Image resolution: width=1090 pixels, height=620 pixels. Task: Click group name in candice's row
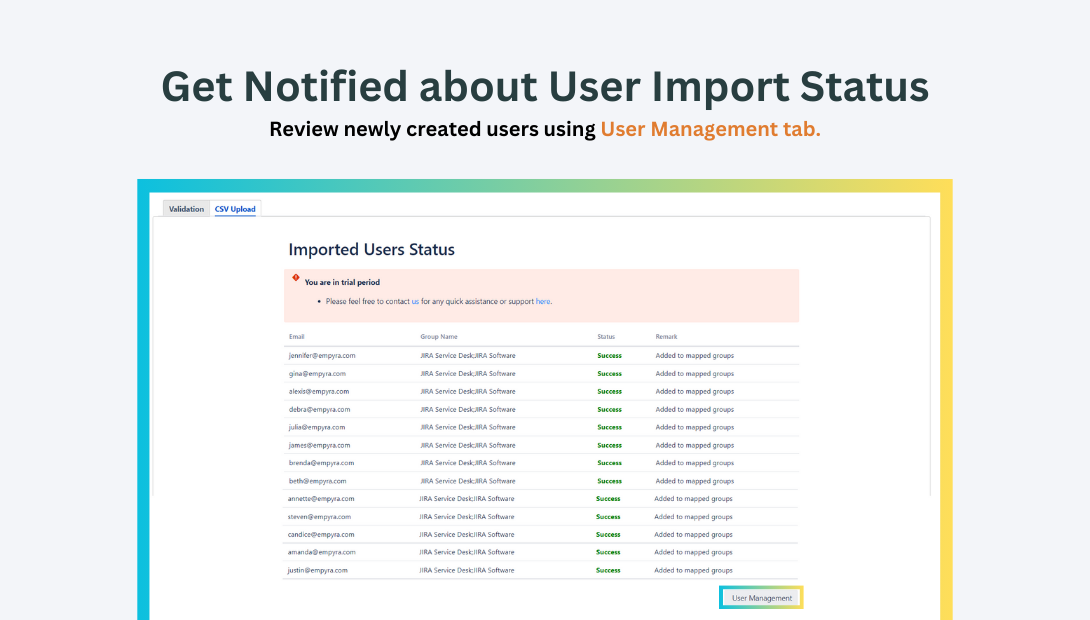pyautogui.click(x=466, y=535)
